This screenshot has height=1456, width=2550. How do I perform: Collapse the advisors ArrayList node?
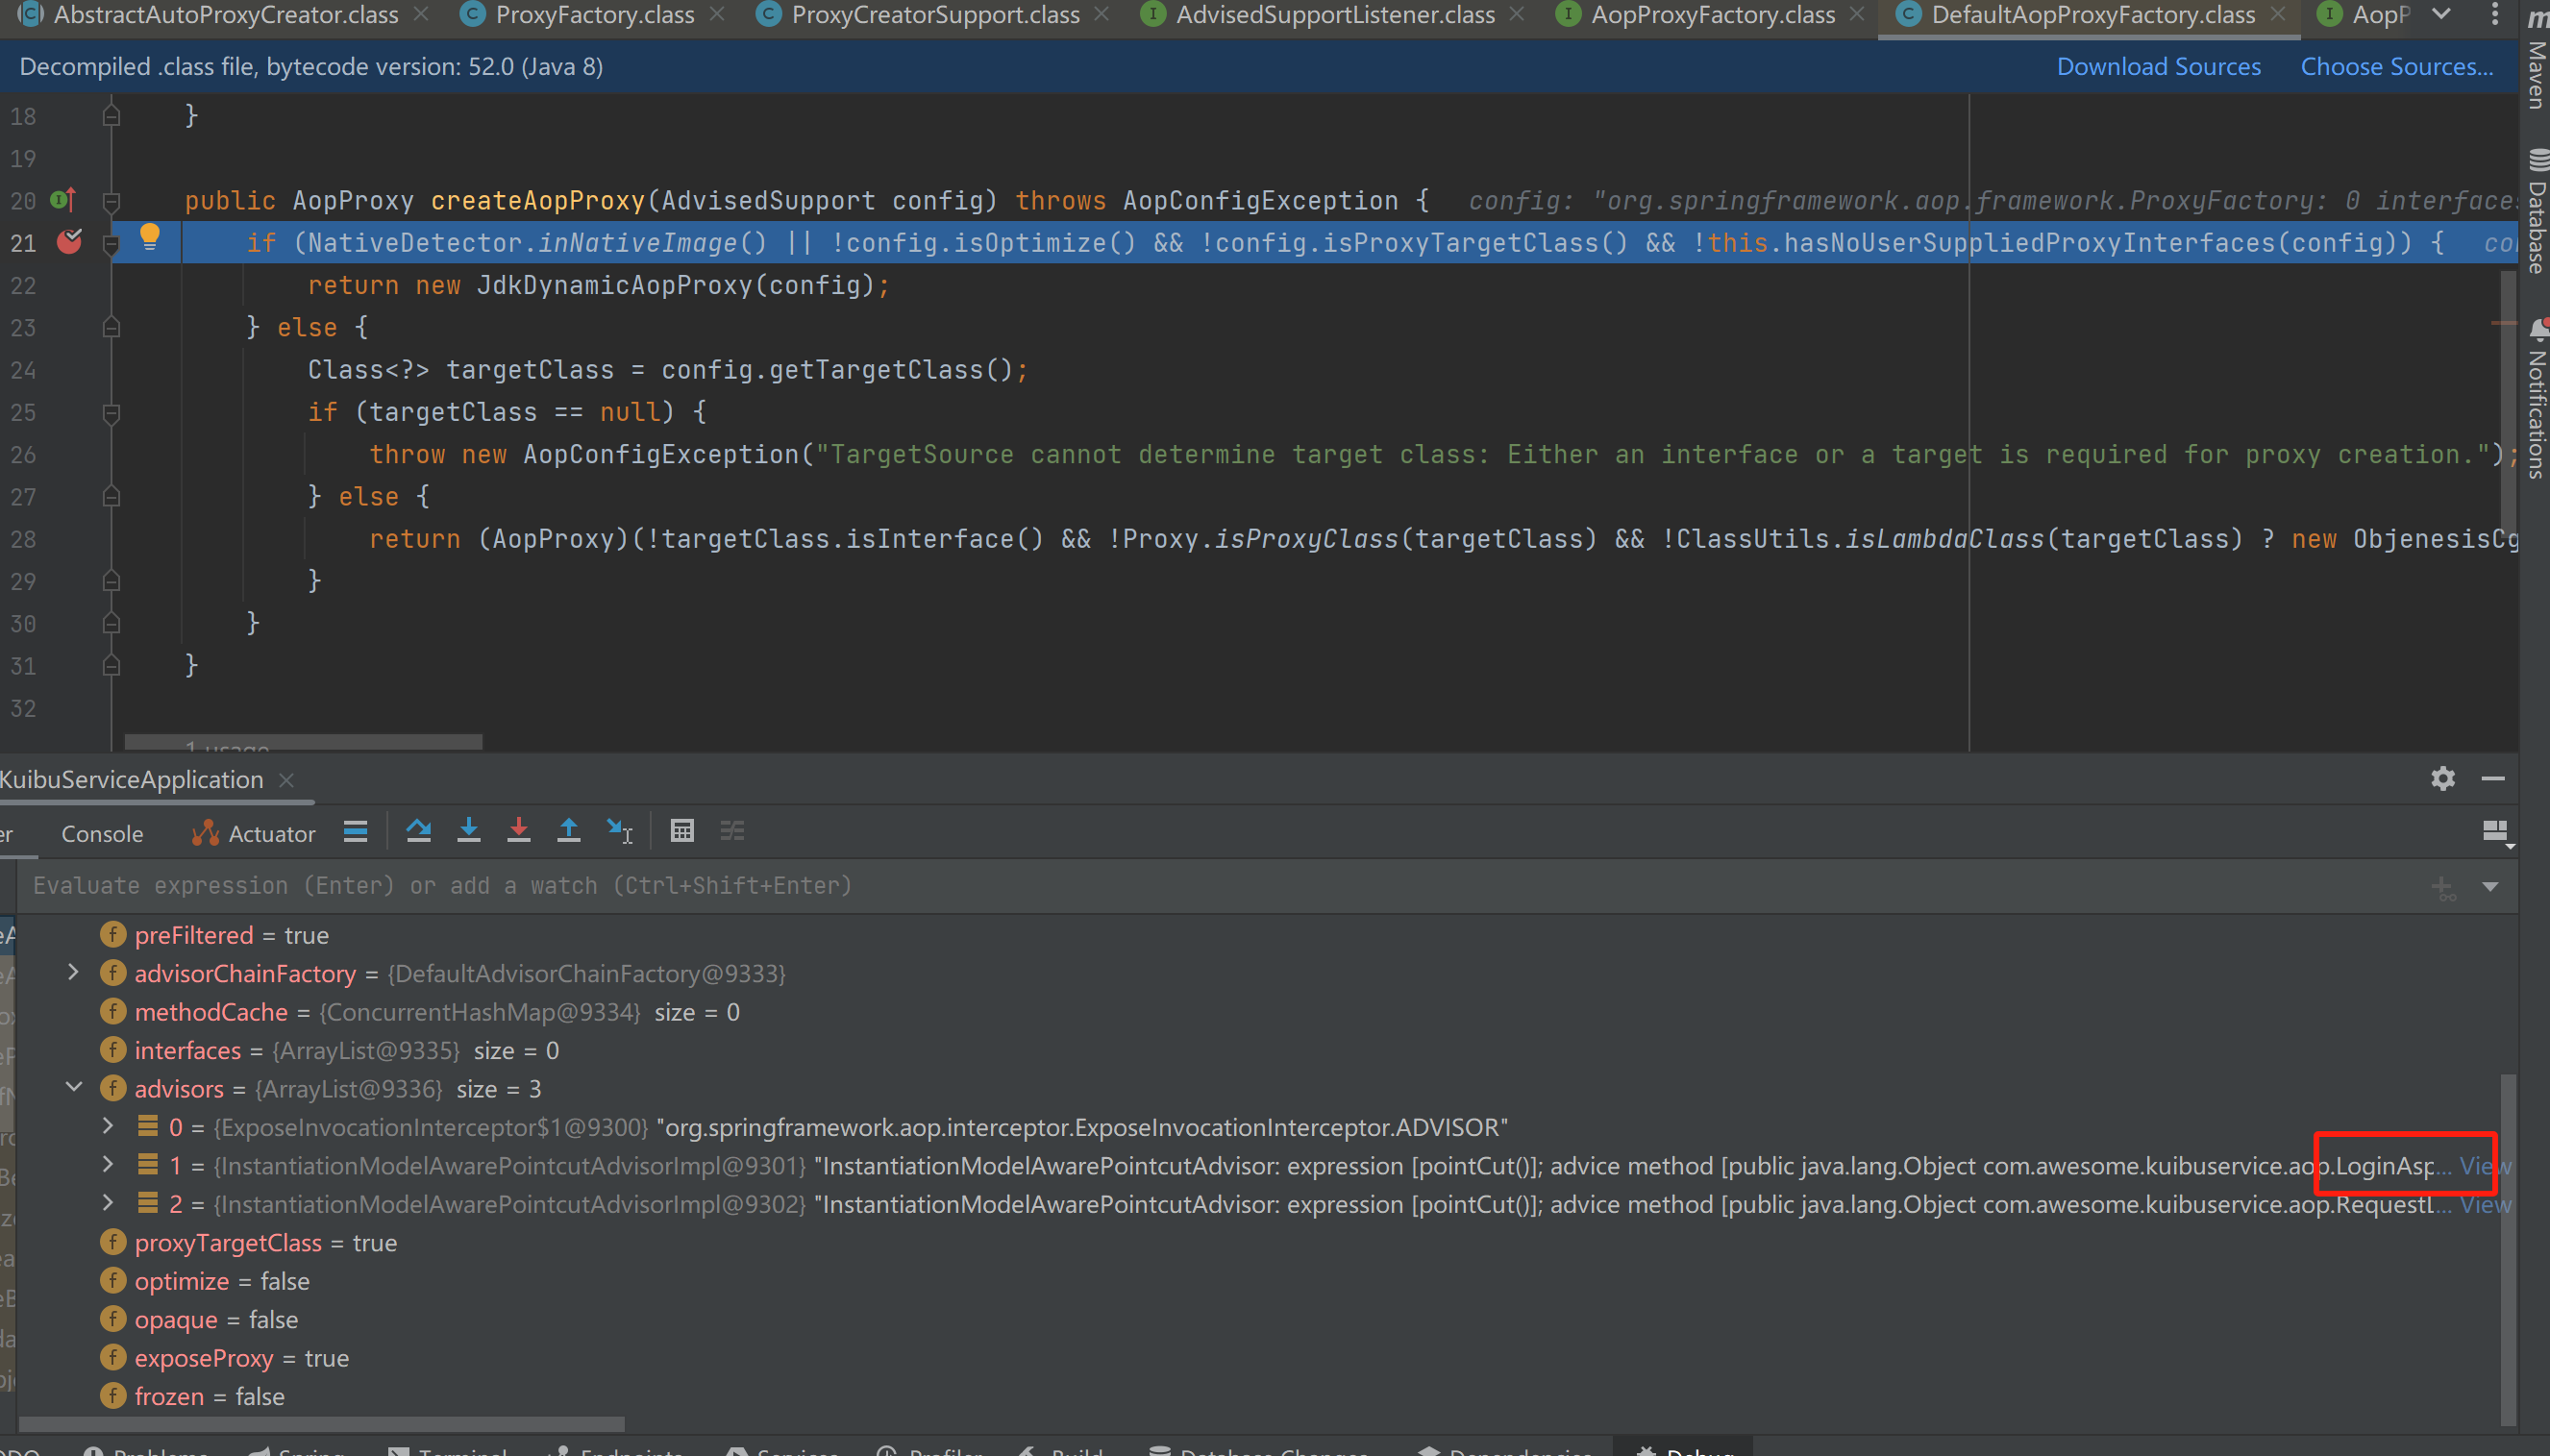(73, 1087)
